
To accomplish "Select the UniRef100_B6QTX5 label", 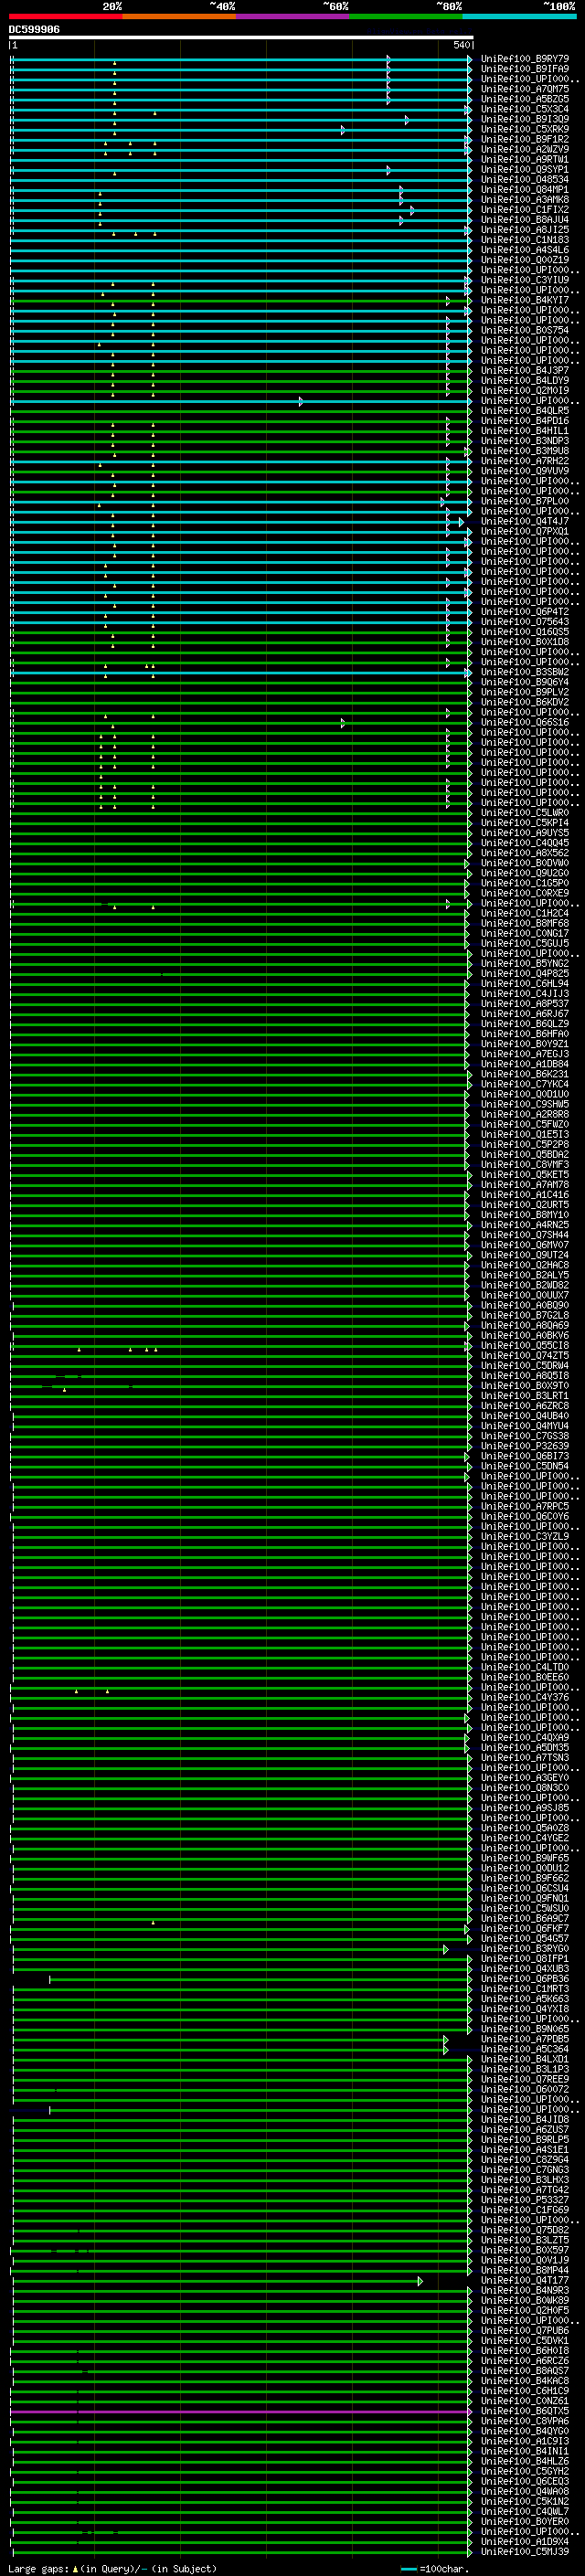I will [525, 2412].
